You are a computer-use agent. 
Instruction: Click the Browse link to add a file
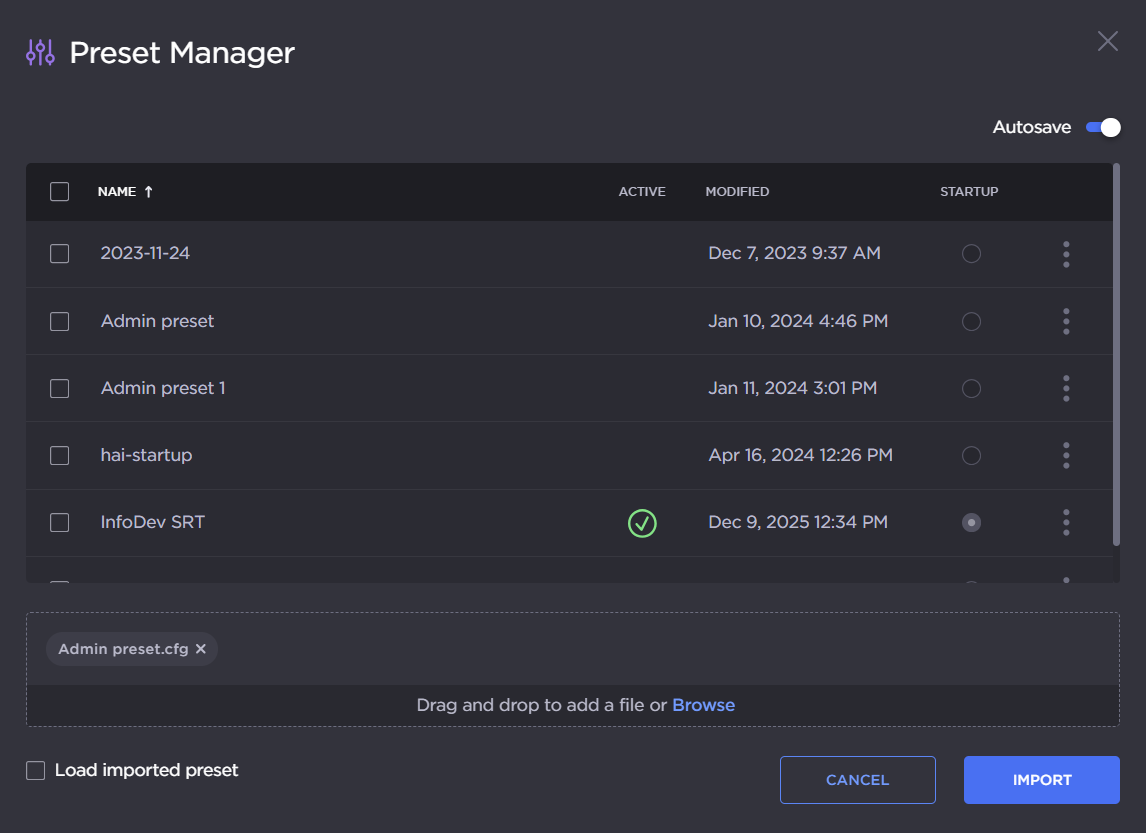coord(703,705)
